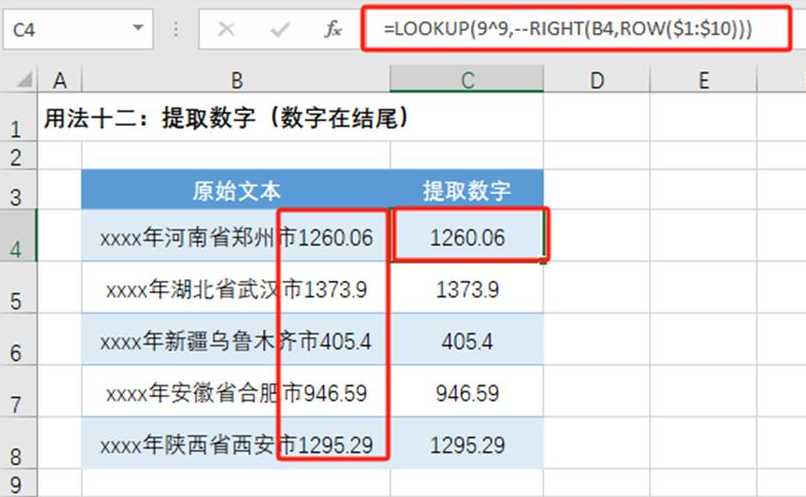Click the fill handle of cell C4
Viewport: 806px width, 497px height.
click(544, 261)
